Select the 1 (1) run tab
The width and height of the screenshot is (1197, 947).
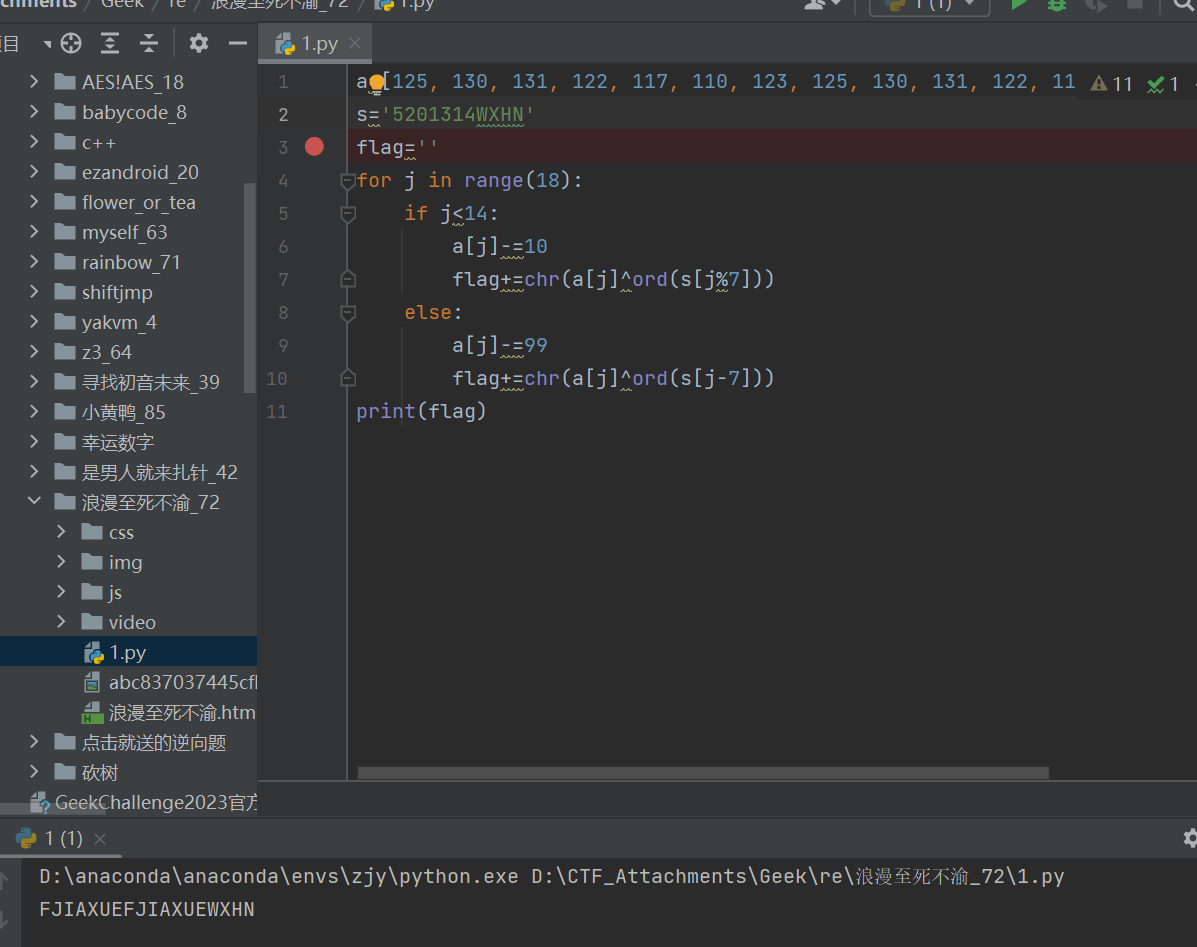click(x=63, y=838)
